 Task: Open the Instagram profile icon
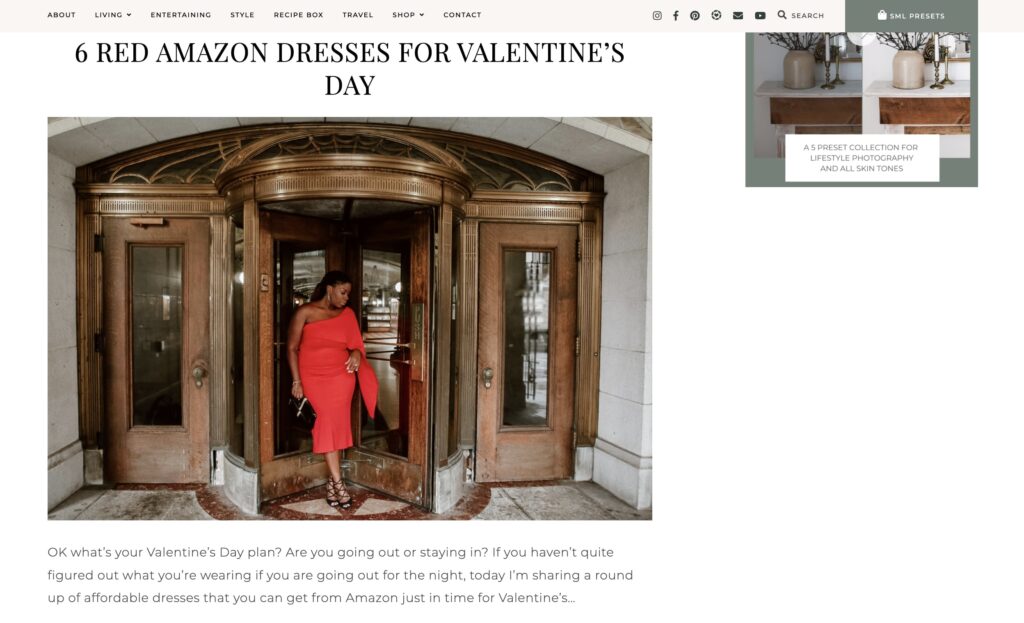click(x=657, y=16)
